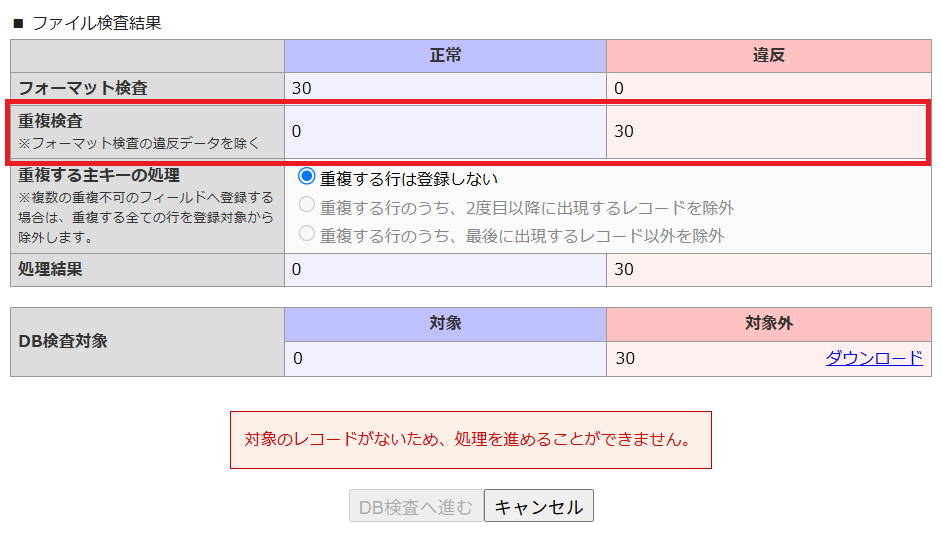Click the red error message box
Screen dimensions: 942x537
471,440
